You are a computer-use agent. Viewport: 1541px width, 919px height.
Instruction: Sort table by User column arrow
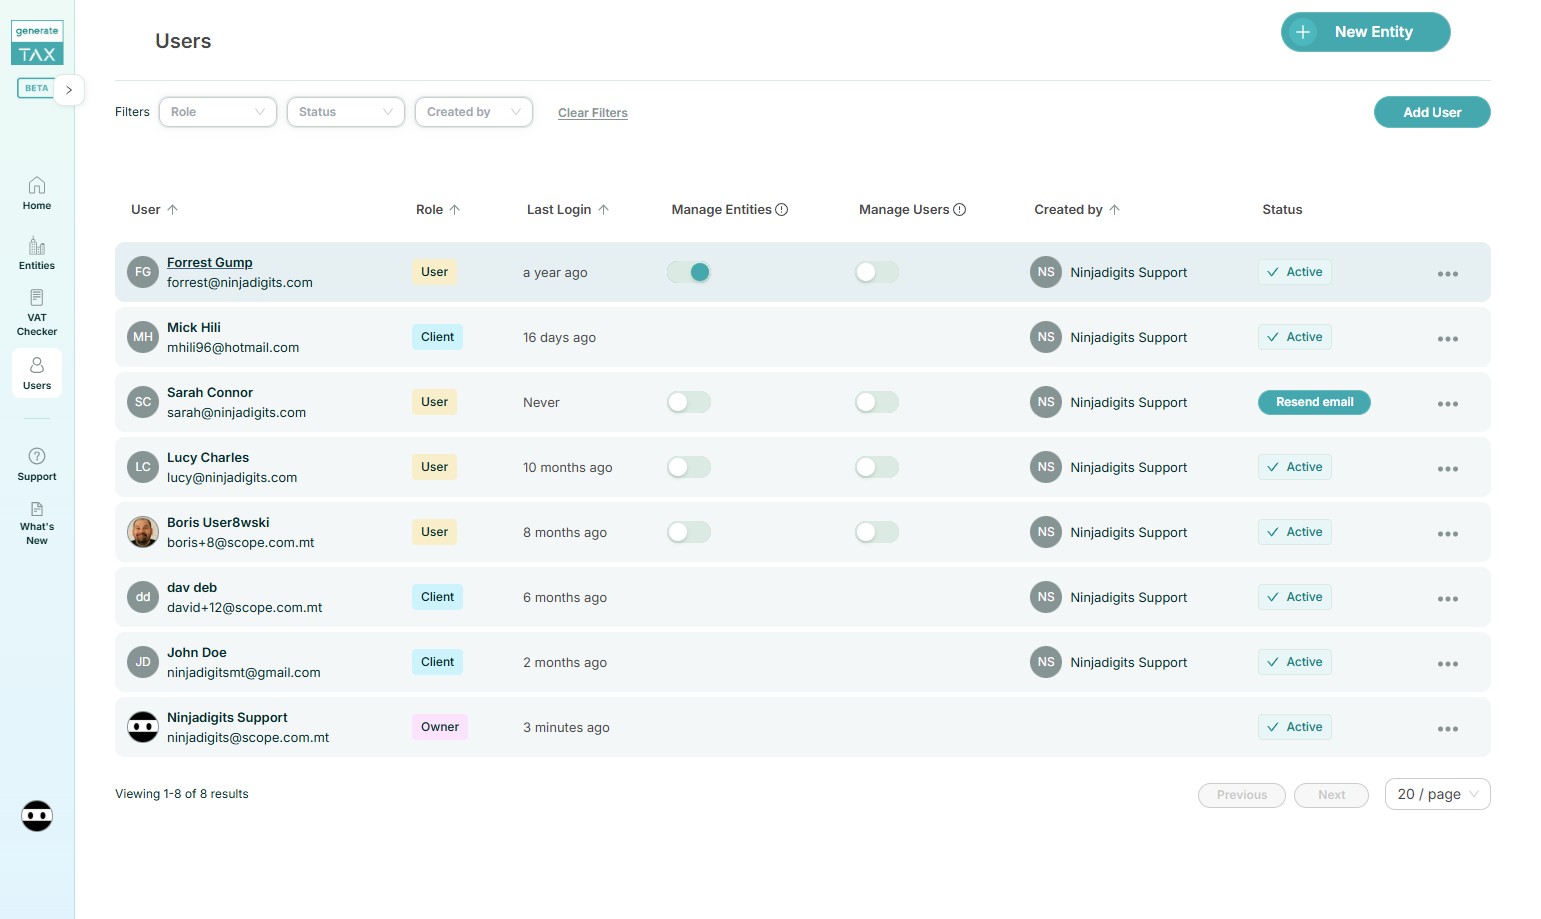173,210
